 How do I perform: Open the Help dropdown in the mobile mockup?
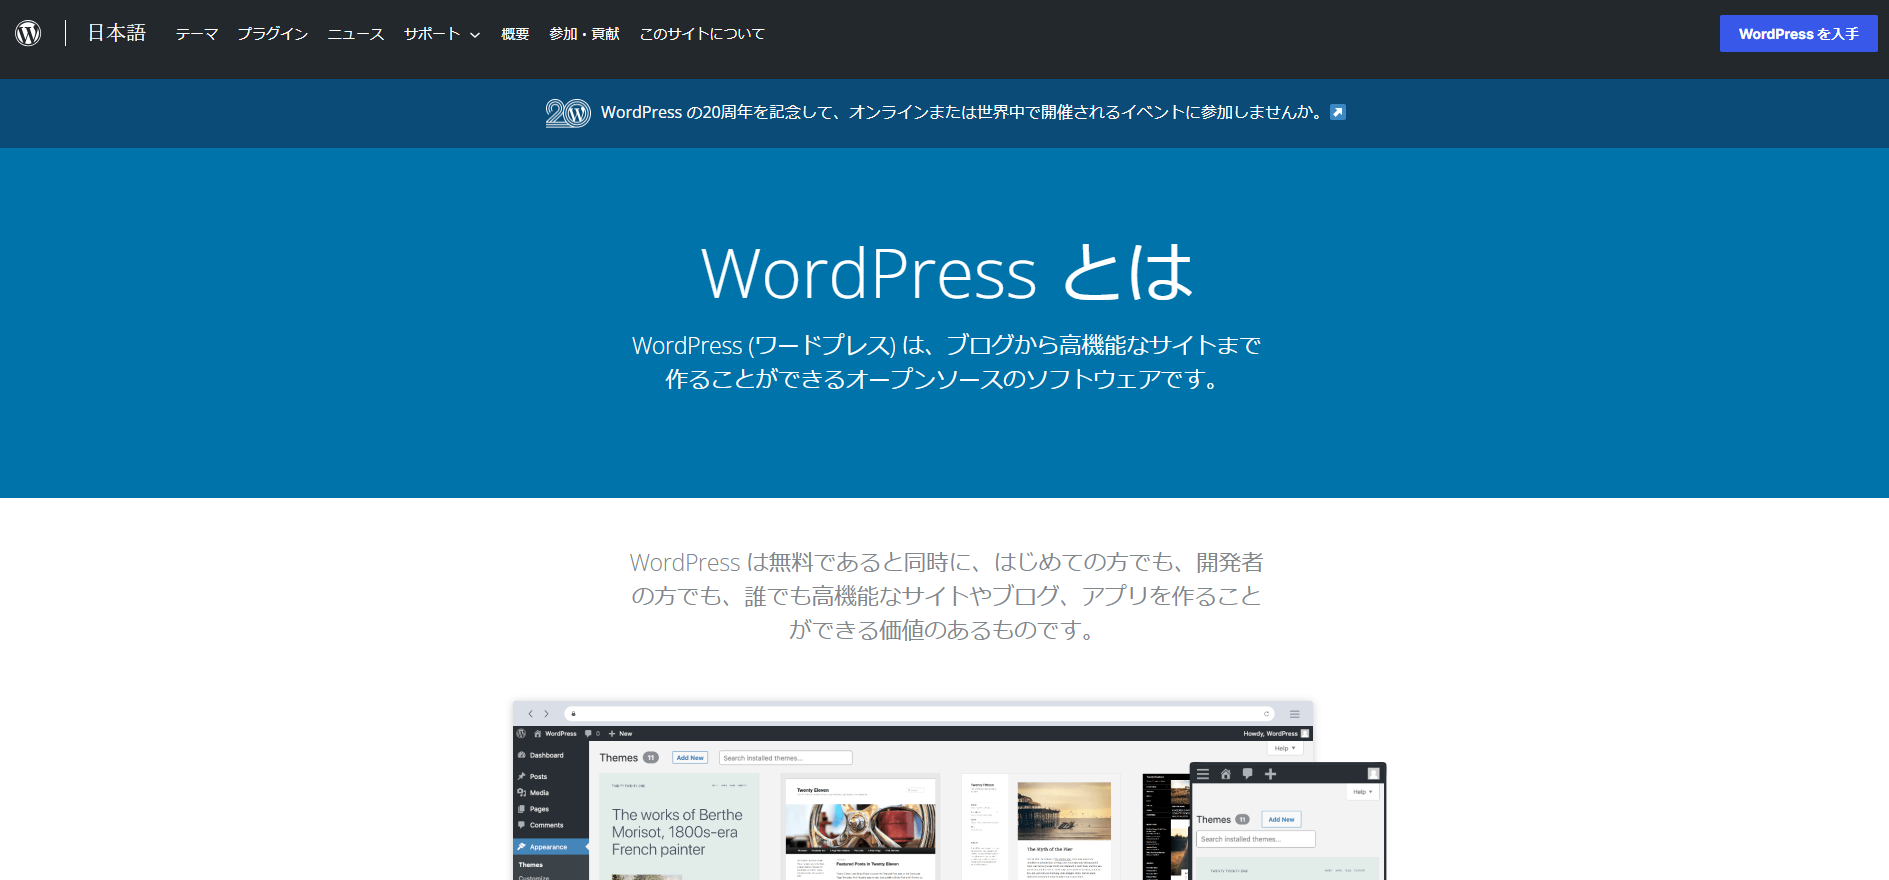[1363, 792]
